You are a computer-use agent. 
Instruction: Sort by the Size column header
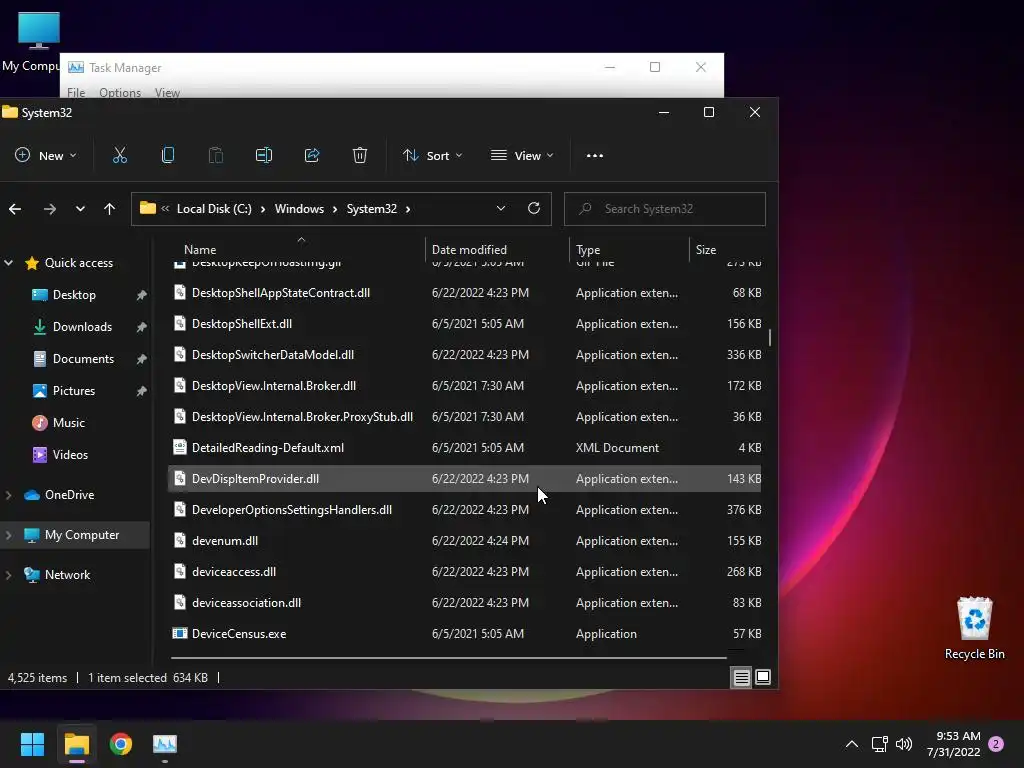705,249
